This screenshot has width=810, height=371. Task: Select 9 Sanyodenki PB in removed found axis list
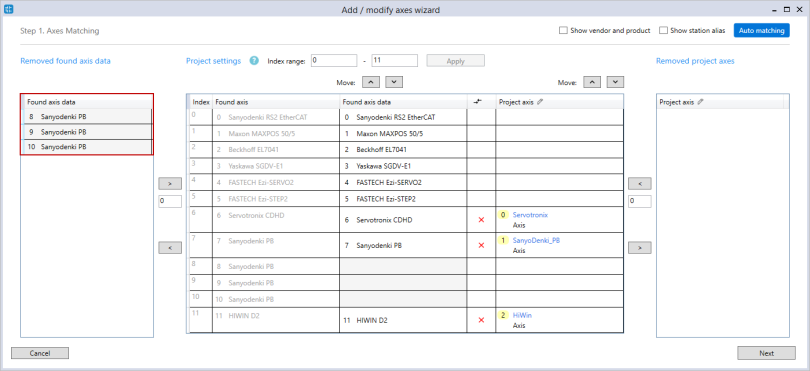87,132
